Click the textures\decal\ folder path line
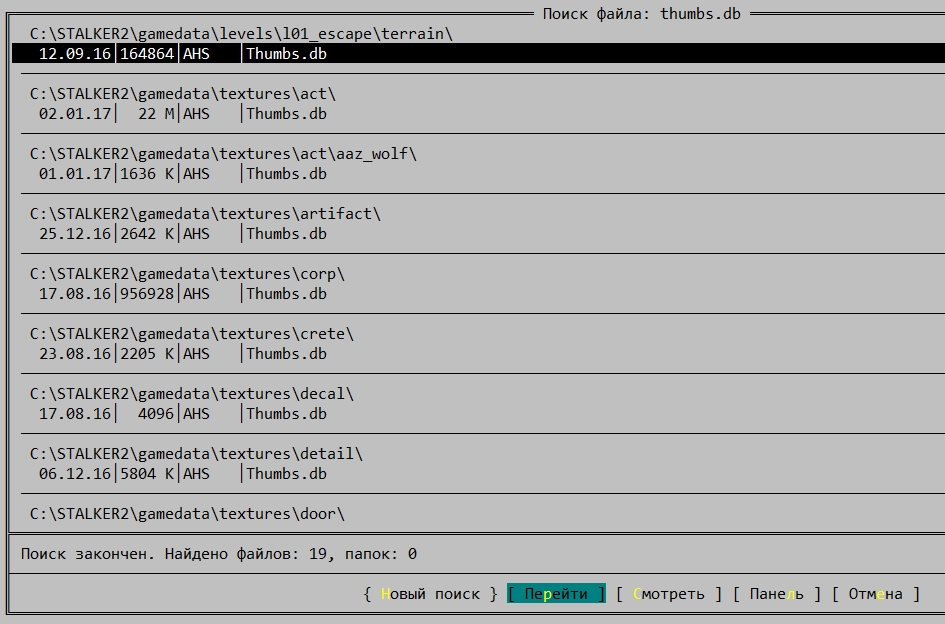This screenshot has width=945, height=624. [x=192, y=394]
